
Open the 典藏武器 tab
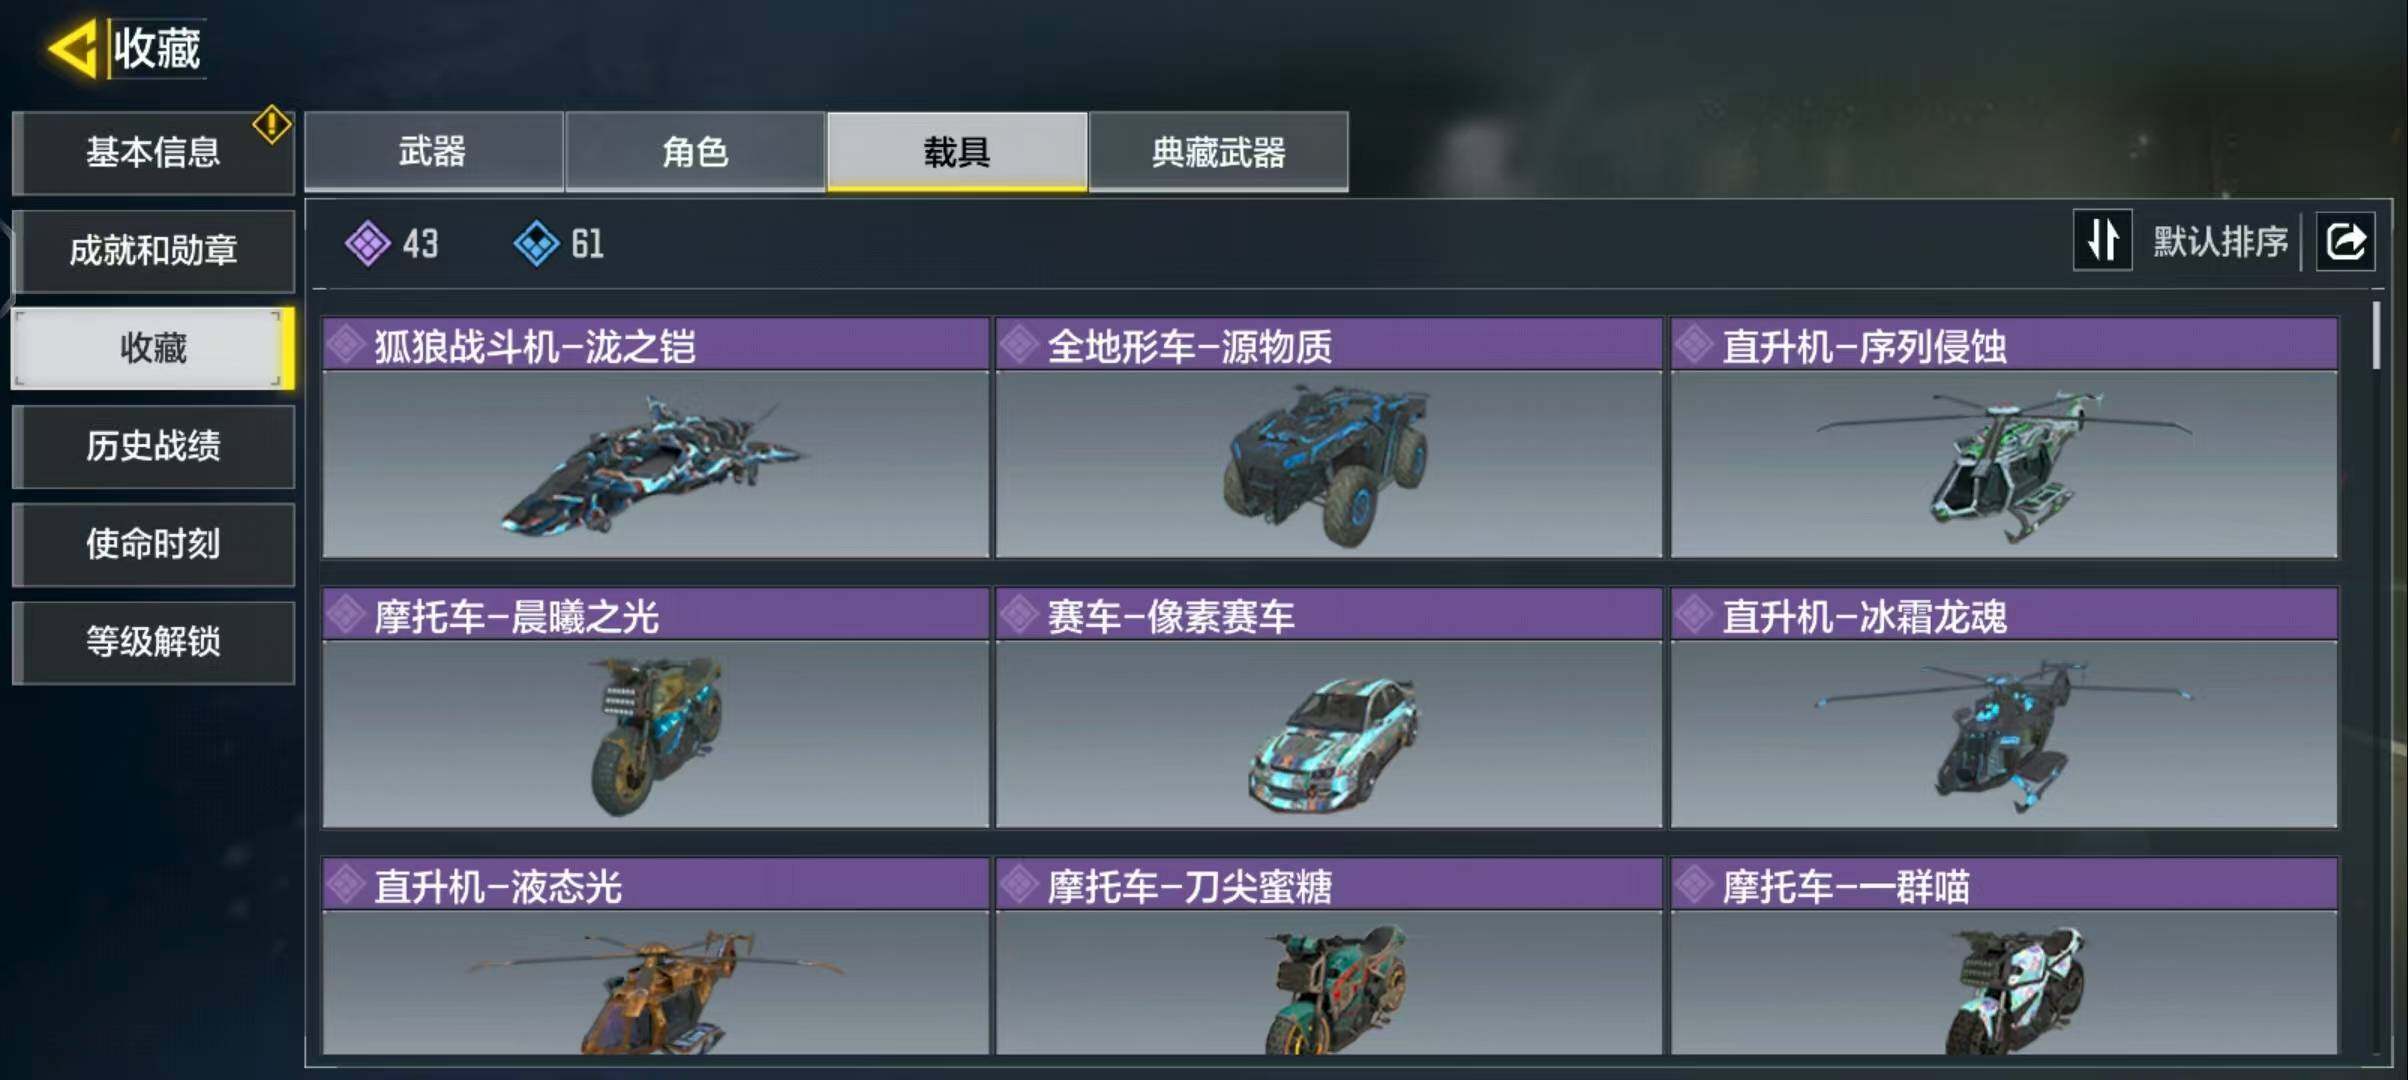[x=1218, y=151]
